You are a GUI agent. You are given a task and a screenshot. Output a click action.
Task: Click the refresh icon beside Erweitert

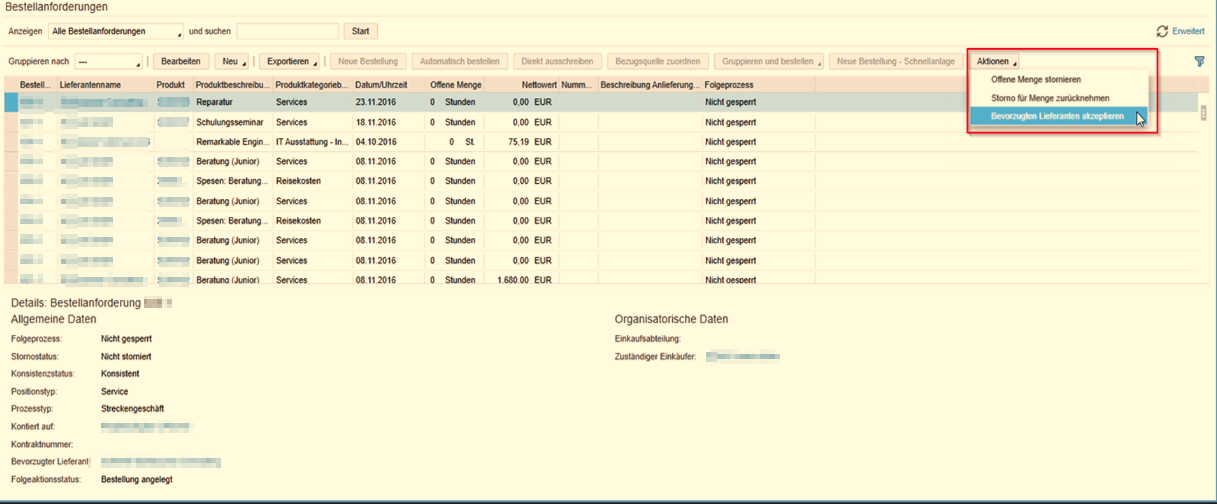[1162, 31]
